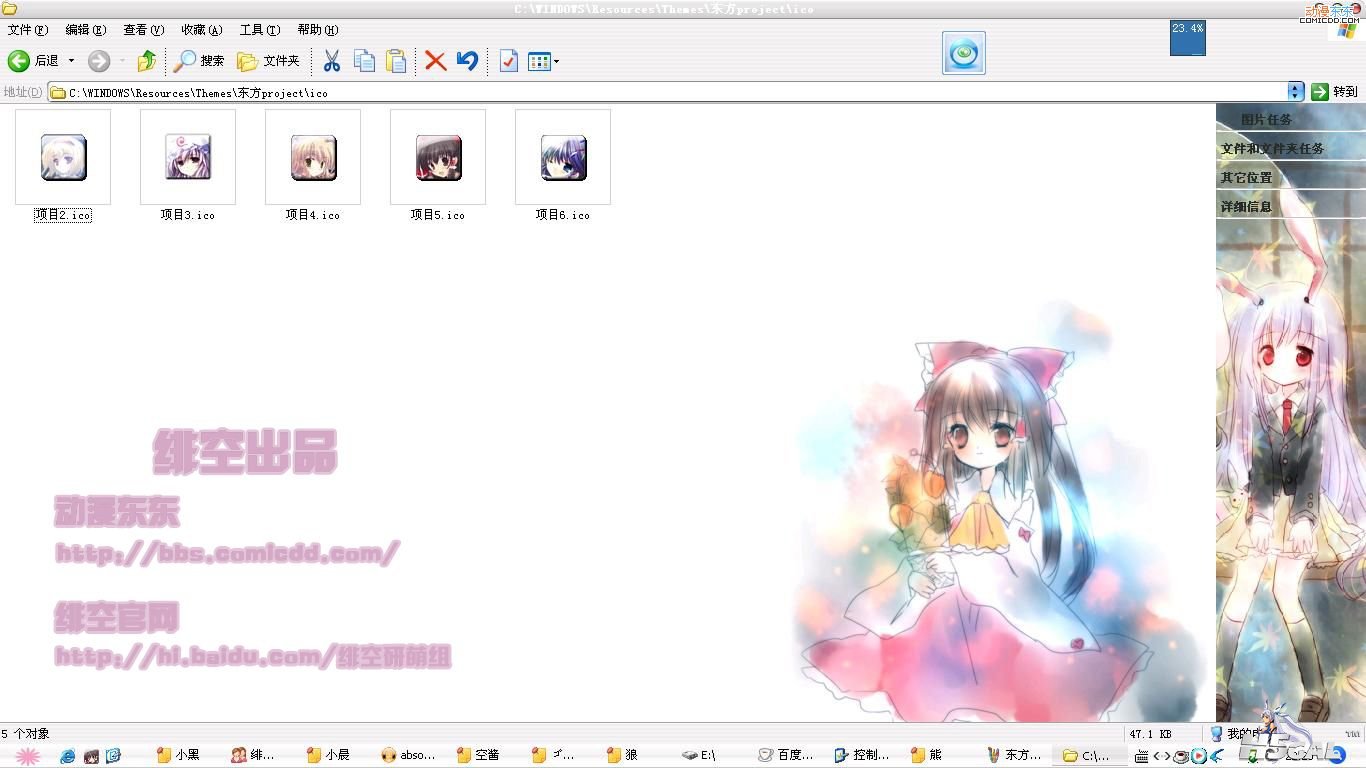
Task: Open the Back history dropdown arrow
Action: [71, 61]
